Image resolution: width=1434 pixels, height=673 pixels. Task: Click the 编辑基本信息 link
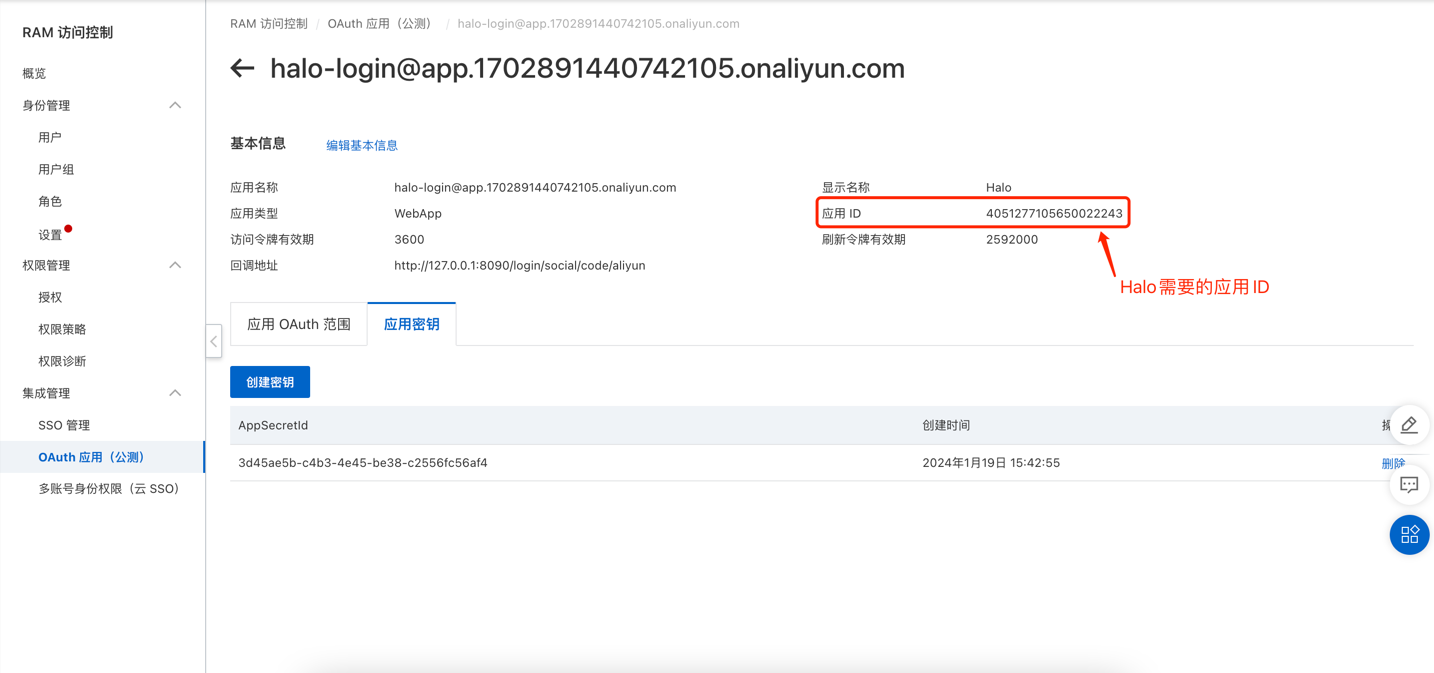[362, 145]
